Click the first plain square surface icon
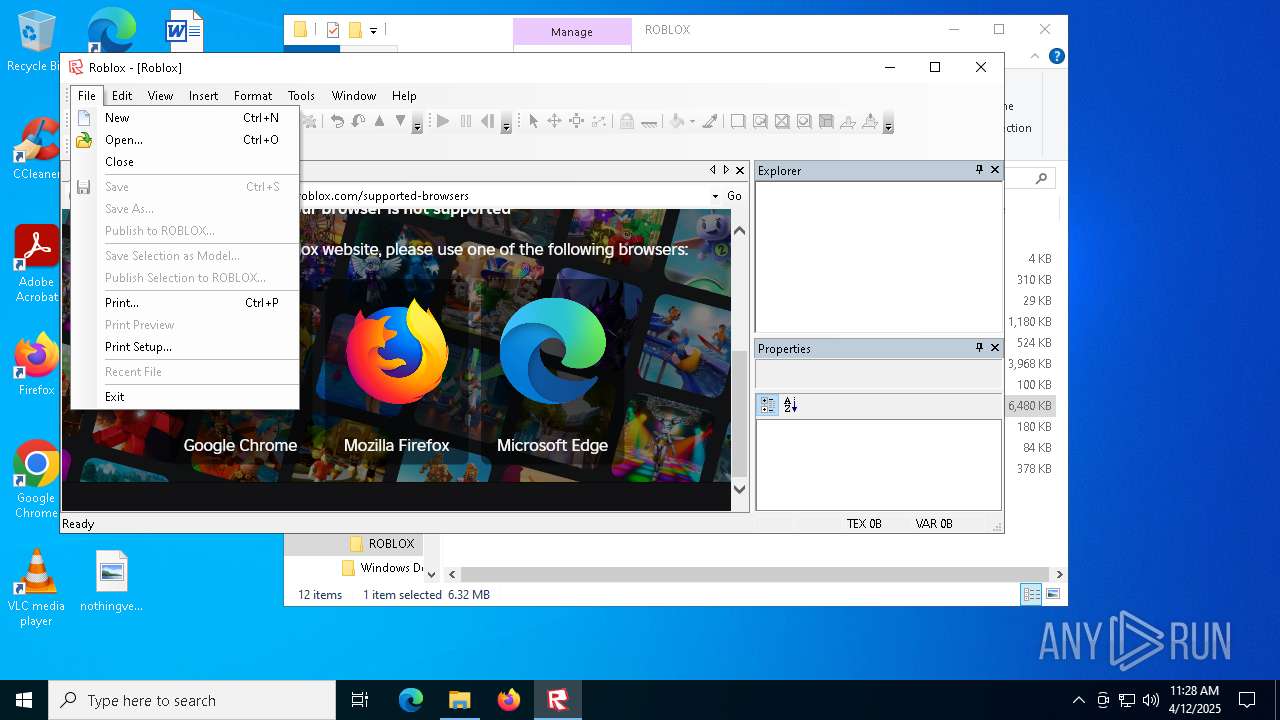This screenshot has height=720, width=1280. pyautogui.click(x=738, y=121)
